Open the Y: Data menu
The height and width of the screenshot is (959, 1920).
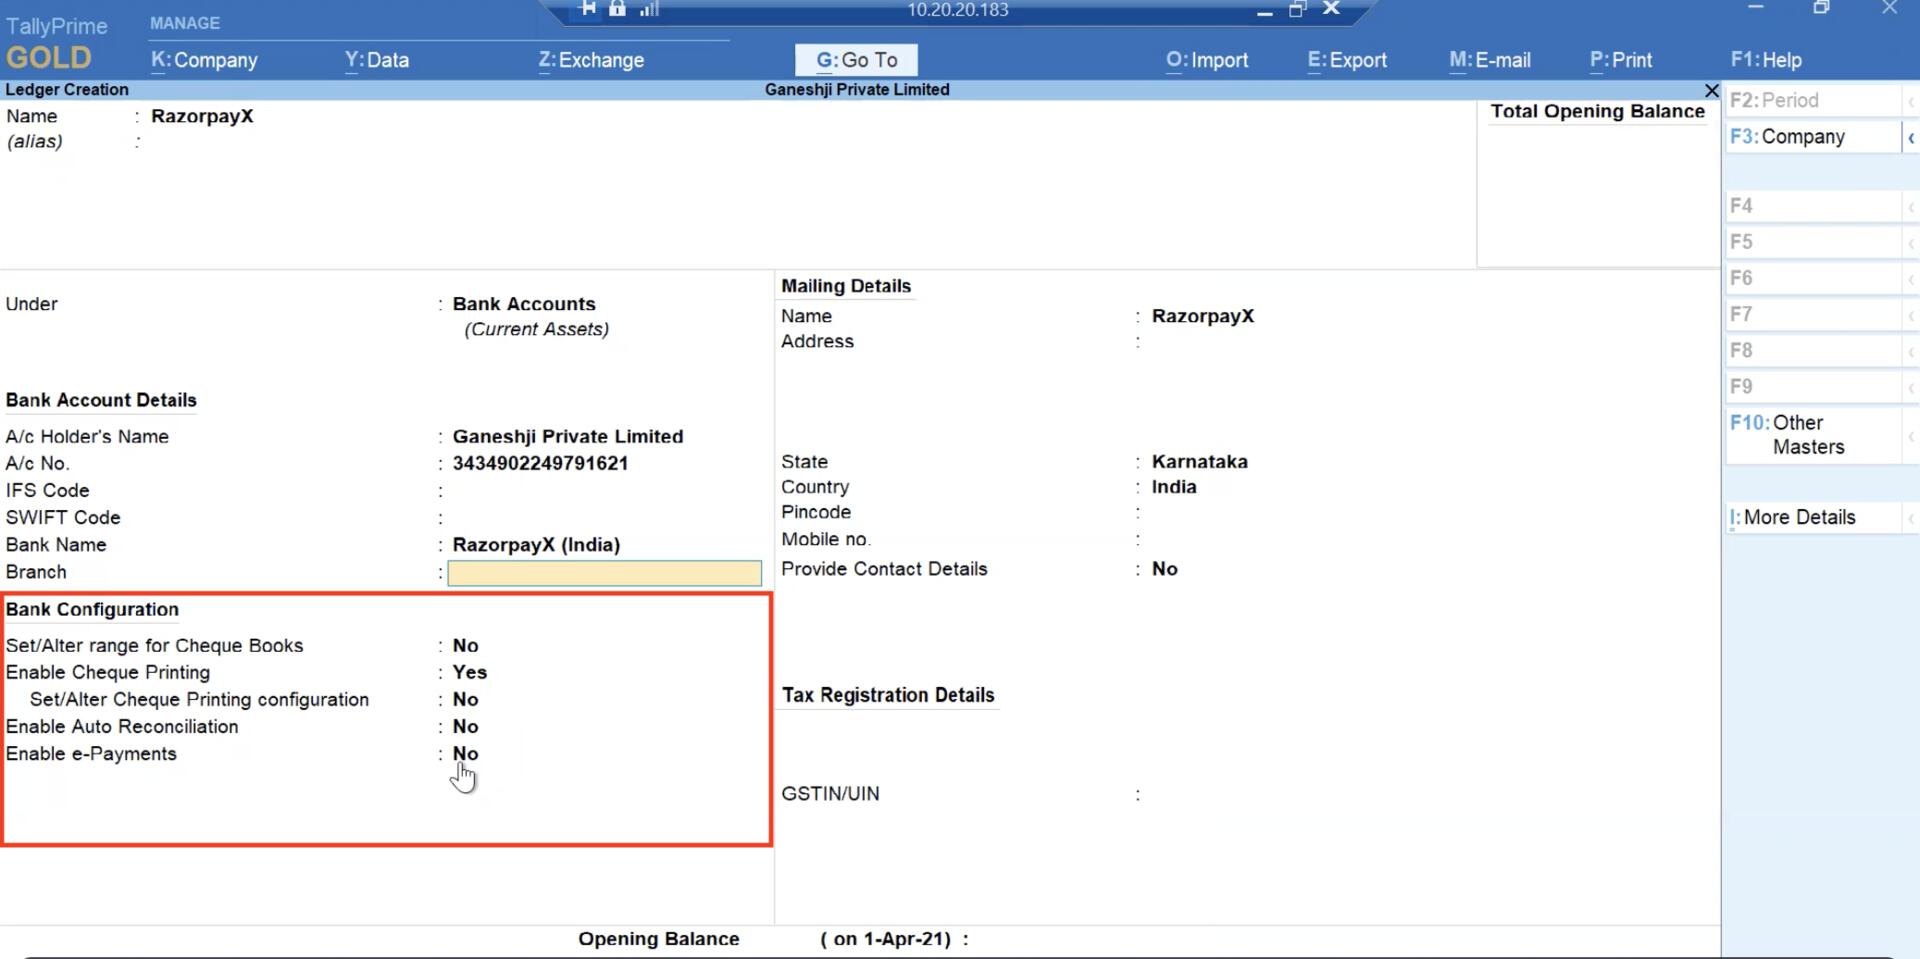pyautogui.click(x=377, y=60)
